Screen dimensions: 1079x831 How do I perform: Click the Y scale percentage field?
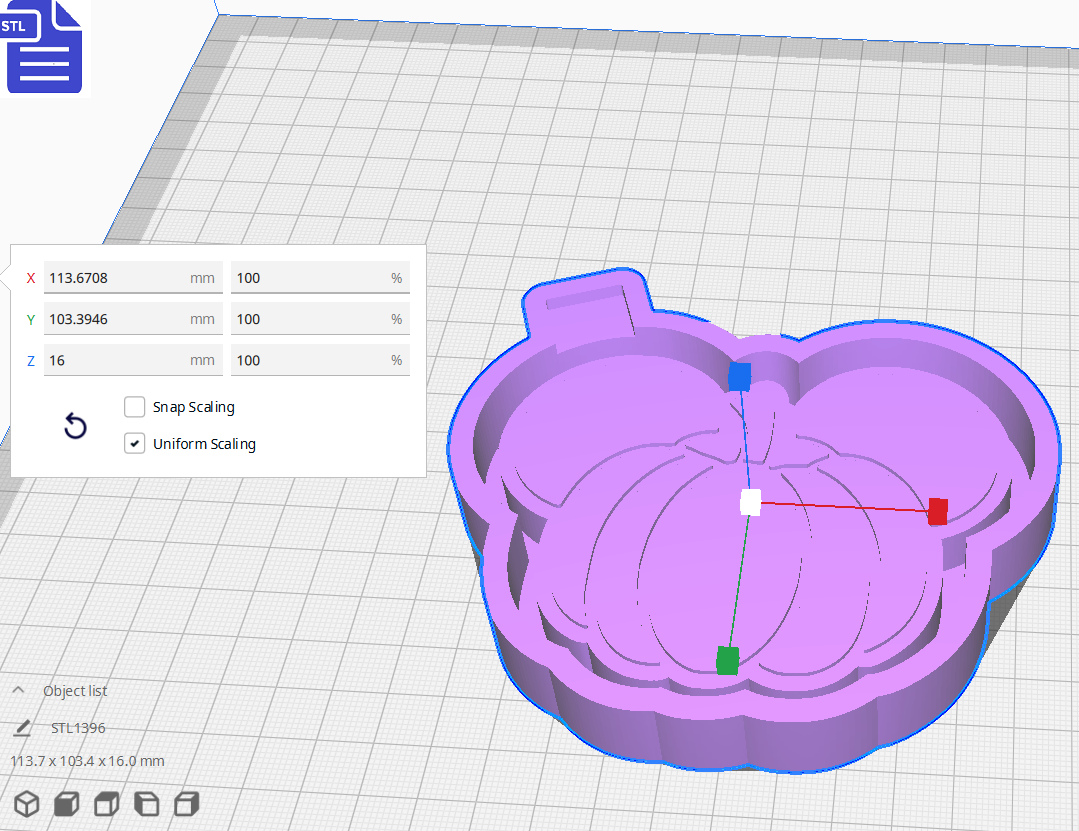(320, 318)
